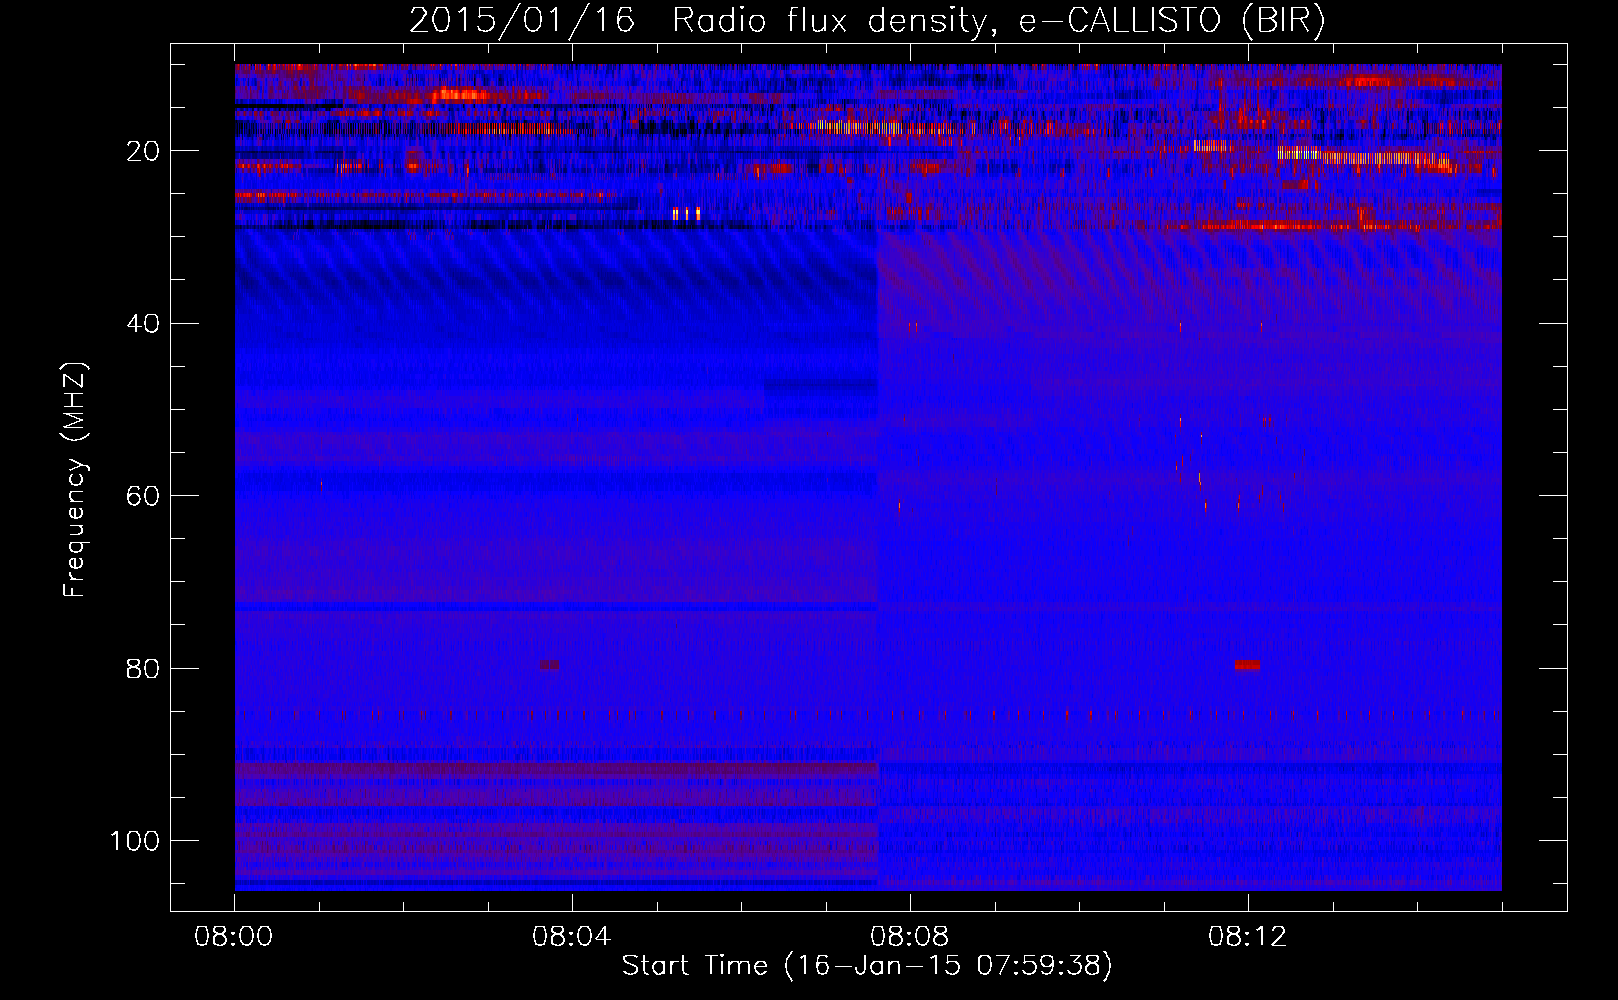Click the 80 MHz frequency tick label
The width and height of the screenshot is (1618, 1000).
144,669
